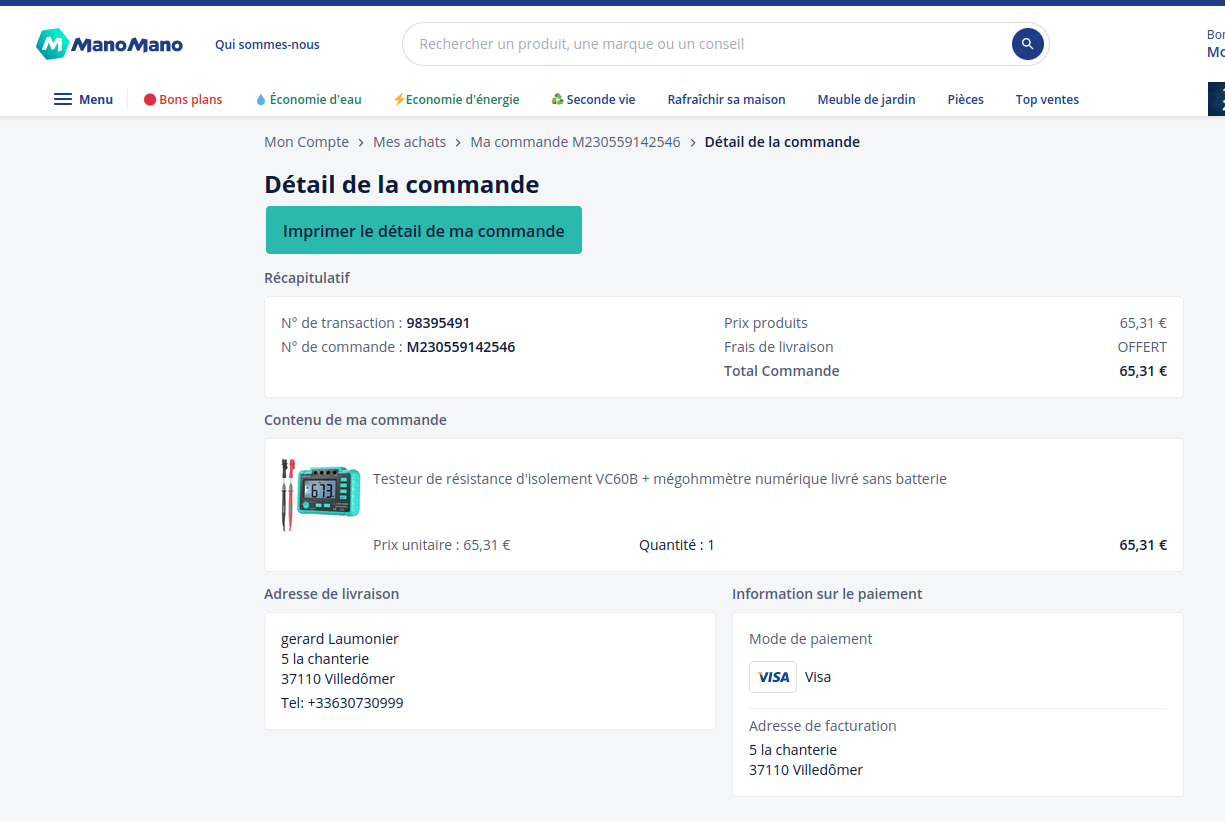Click the dark button at right of navigation
This screenshot has height=821, width=1225.
[x=1216, y=99]
